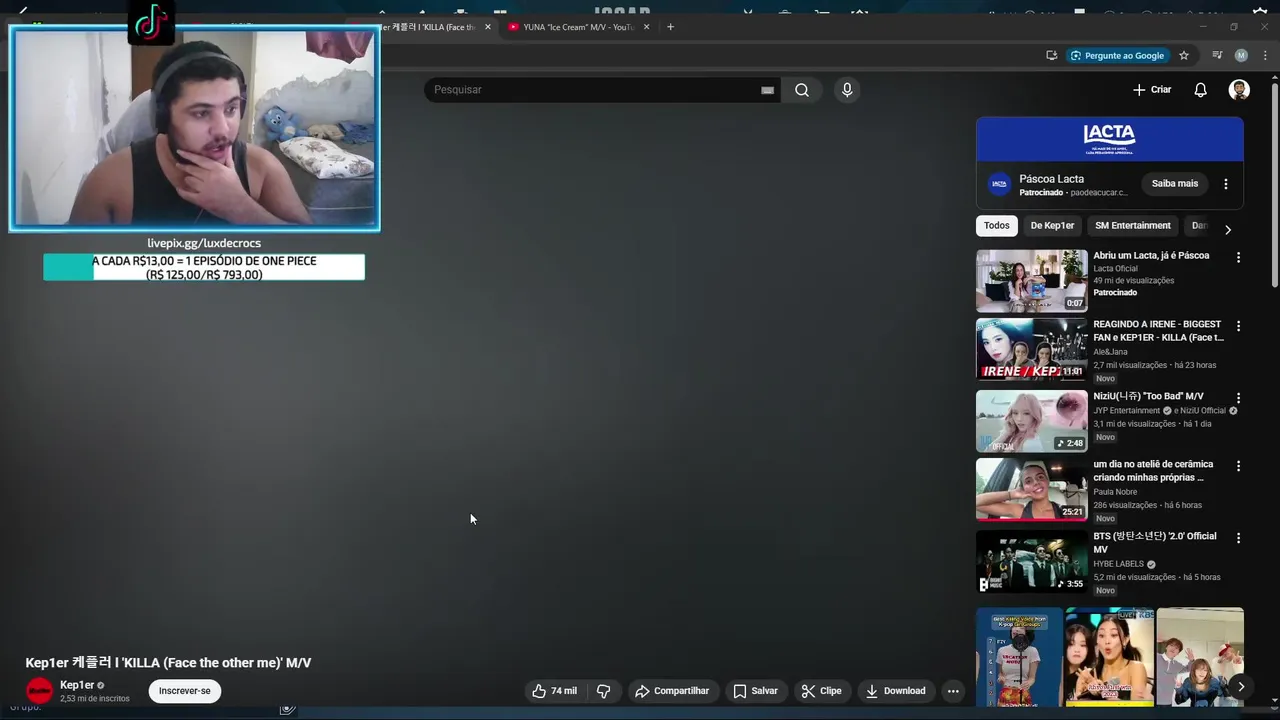The height and width of the screenshot is (720, 1280).
Task: Close the Kep1er KILLA browser tab
Action: pyautogui.click(x=488, y=27)
